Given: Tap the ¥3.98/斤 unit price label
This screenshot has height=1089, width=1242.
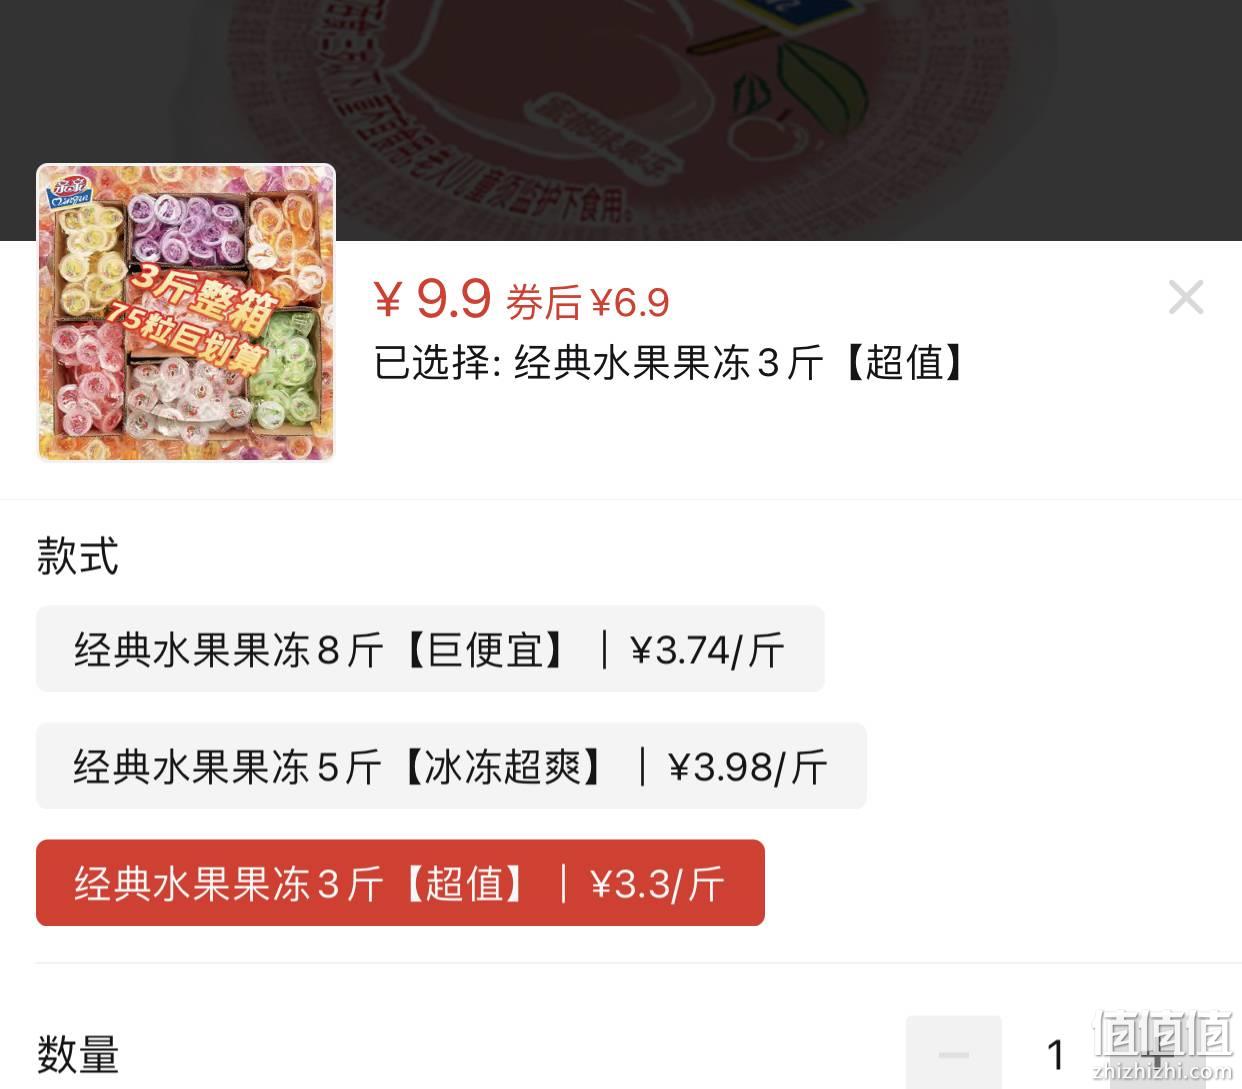Looking at the screenshot, I should coord(748,767).
